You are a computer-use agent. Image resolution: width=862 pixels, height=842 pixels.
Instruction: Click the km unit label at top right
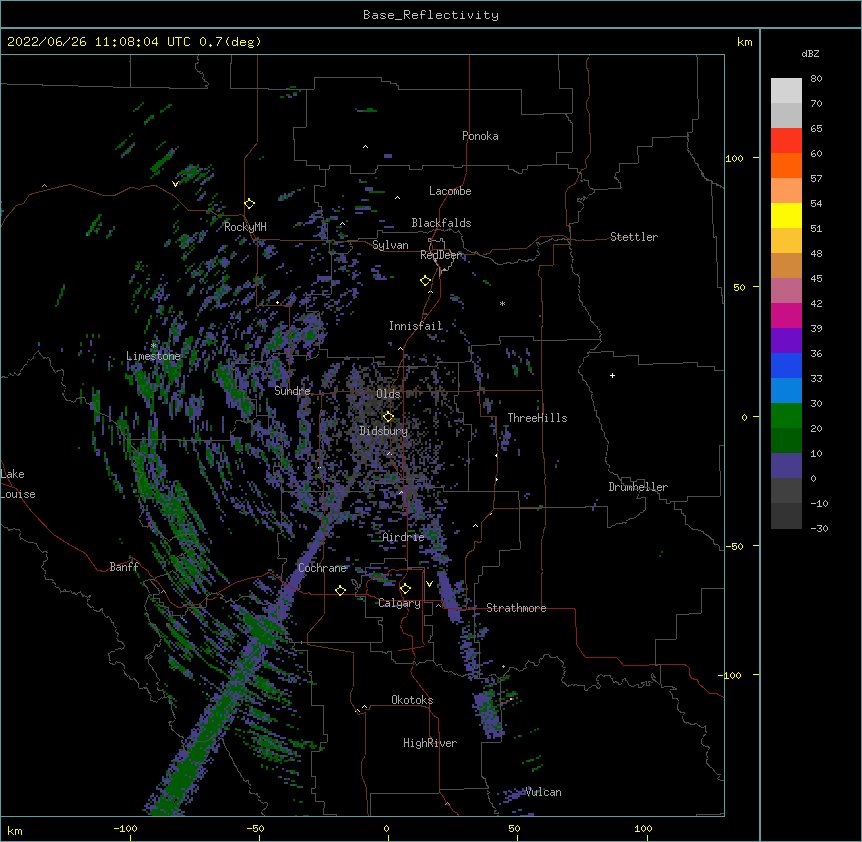click(744, 42)
